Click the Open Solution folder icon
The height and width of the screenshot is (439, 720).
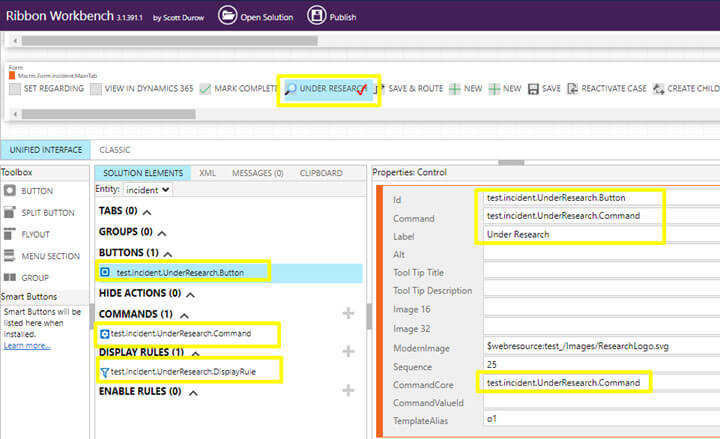pyautogui.click(x=227, y=16)
